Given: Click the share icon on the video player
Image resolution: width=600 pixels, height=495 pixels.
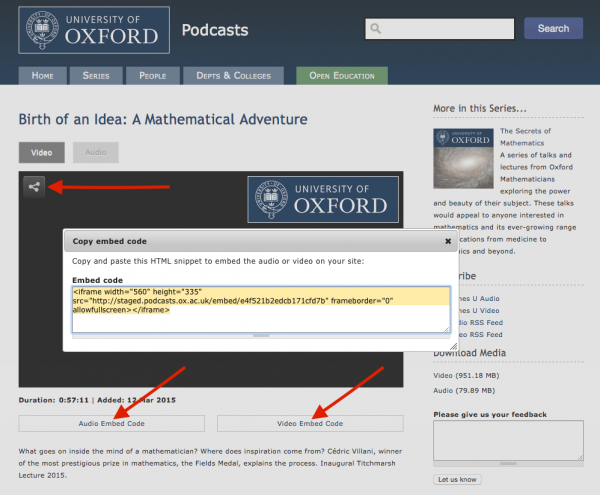Looking at the screenshot, I should click(34, 187).
